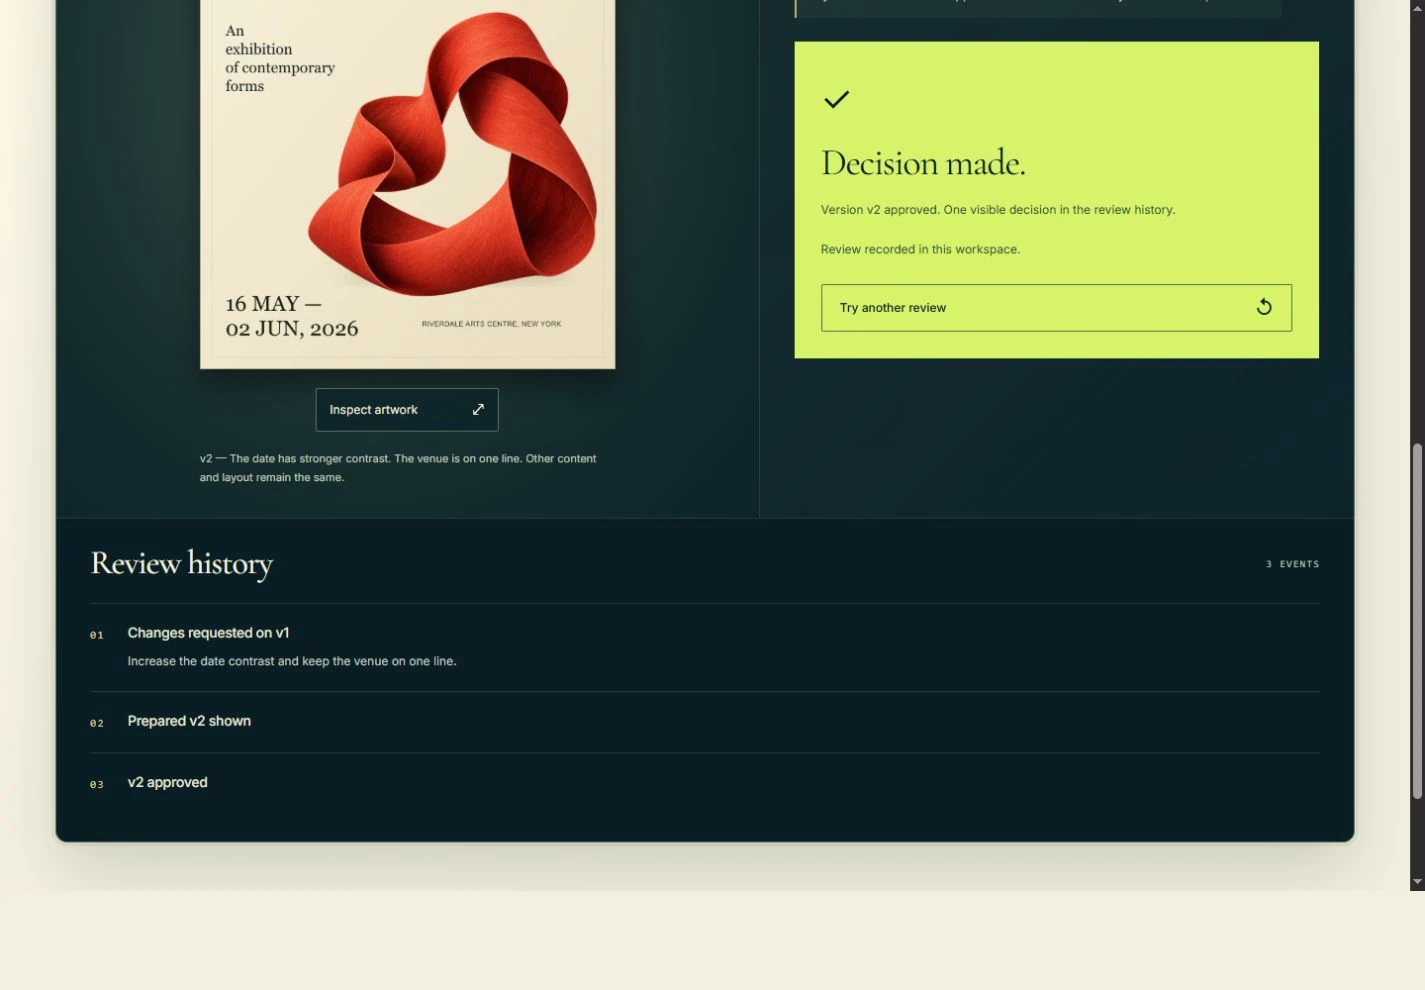Select the 'Prepared v2 shown' history entry
The height and width of the screenshot is (990, 1425).
(705, 722)
